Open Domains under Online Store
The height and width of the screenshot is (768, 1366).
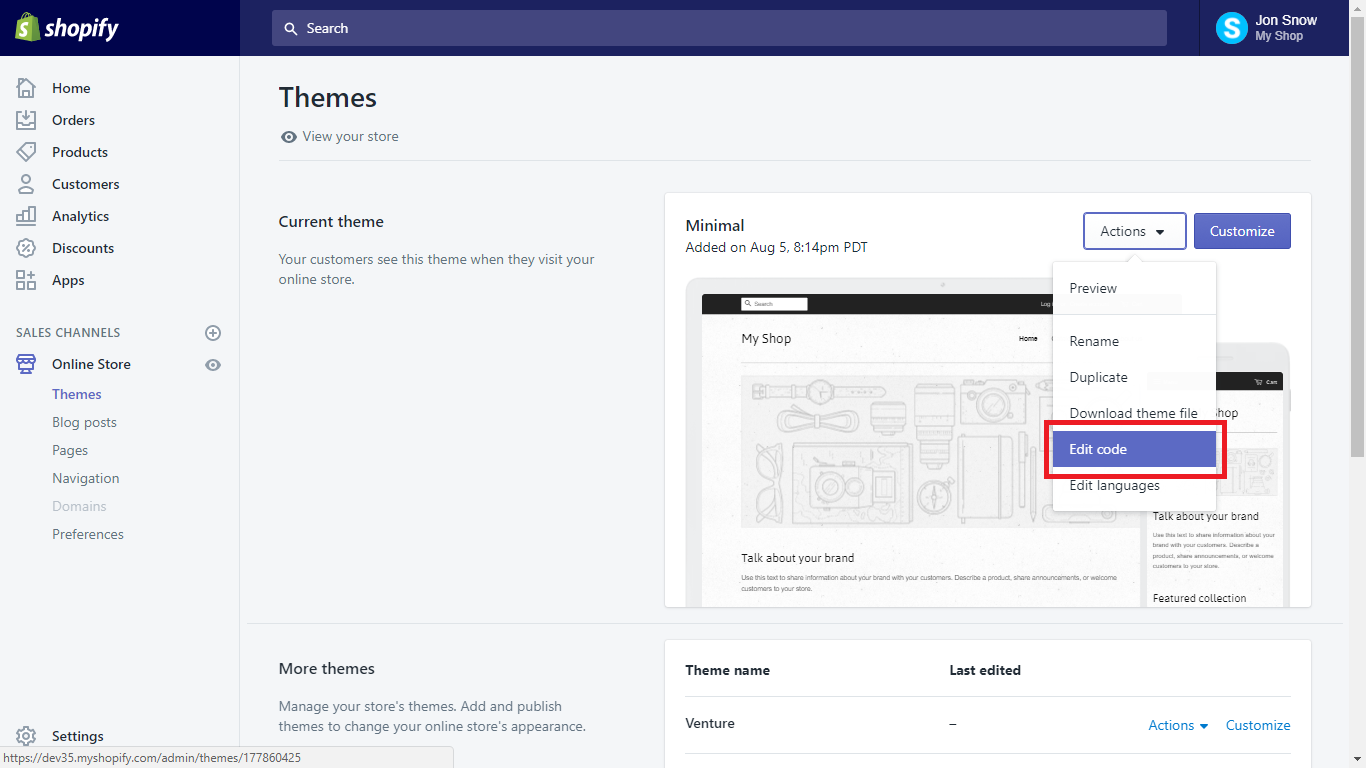[79, 506]
